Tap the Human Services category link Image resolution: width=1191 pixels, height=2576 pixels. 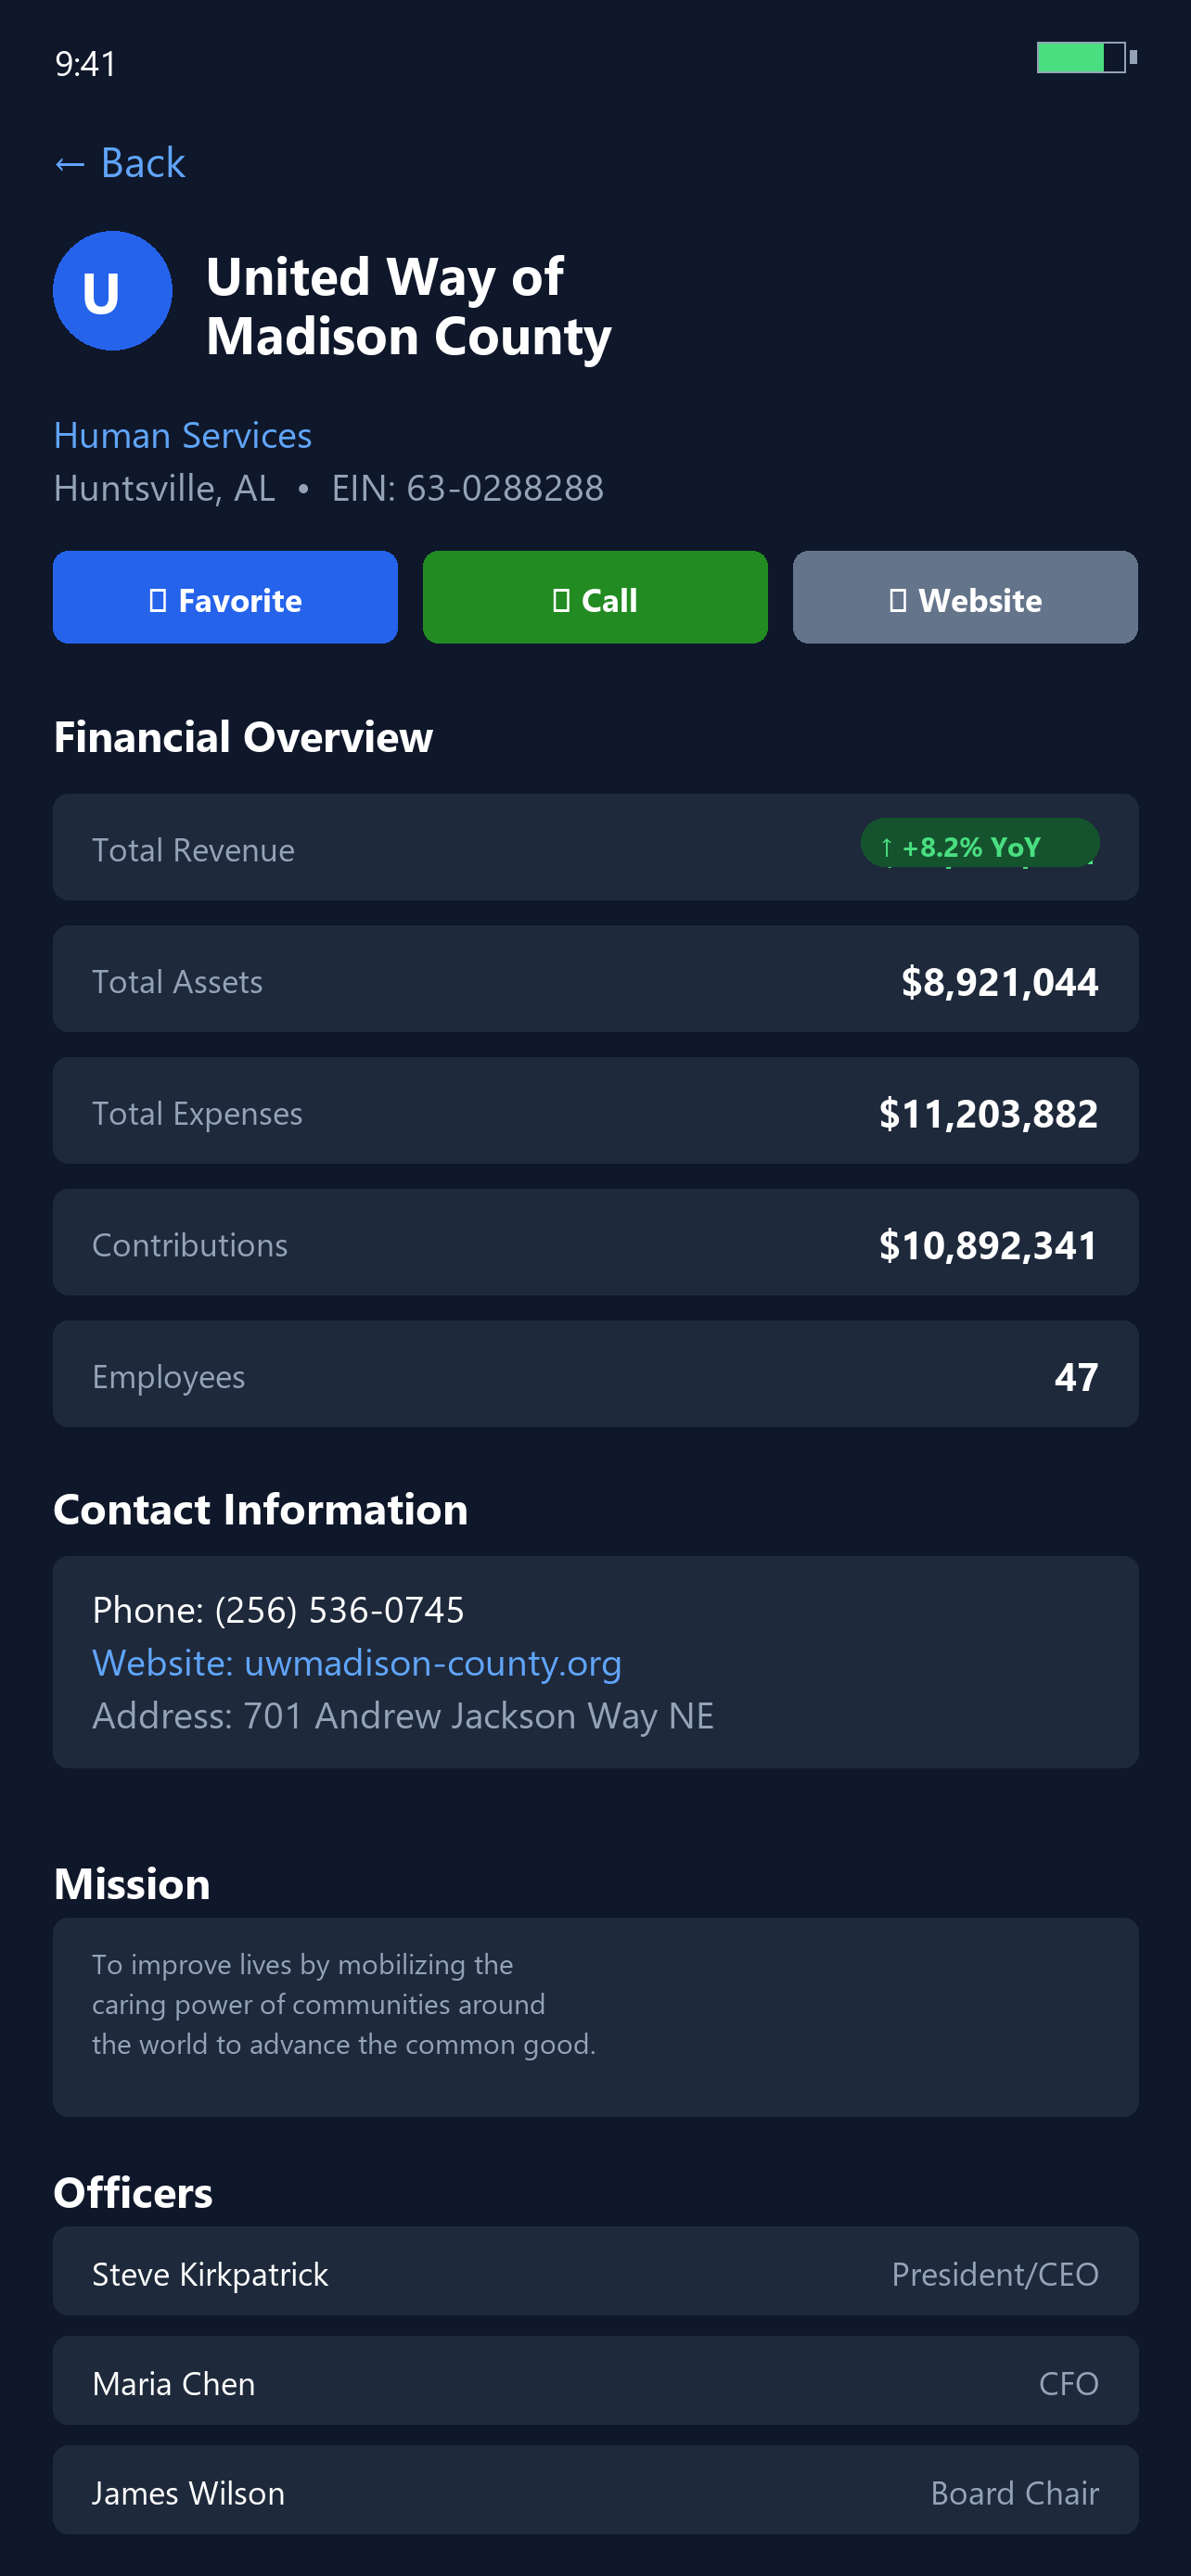tap(182, 435)
